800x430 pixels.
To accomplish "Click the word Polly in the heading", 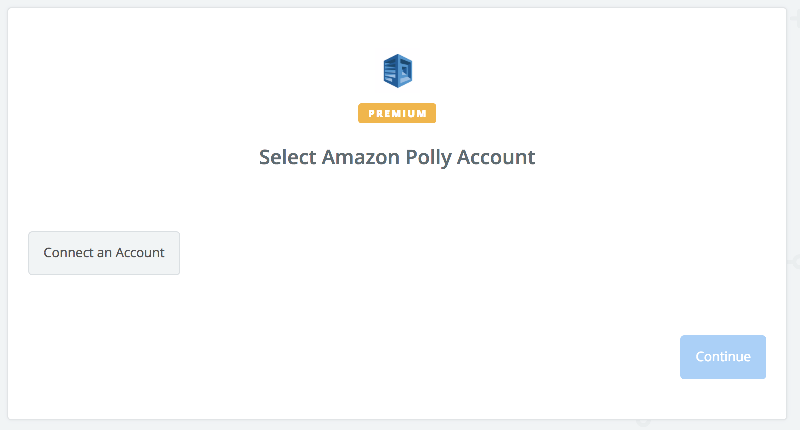I will [429, 158].
